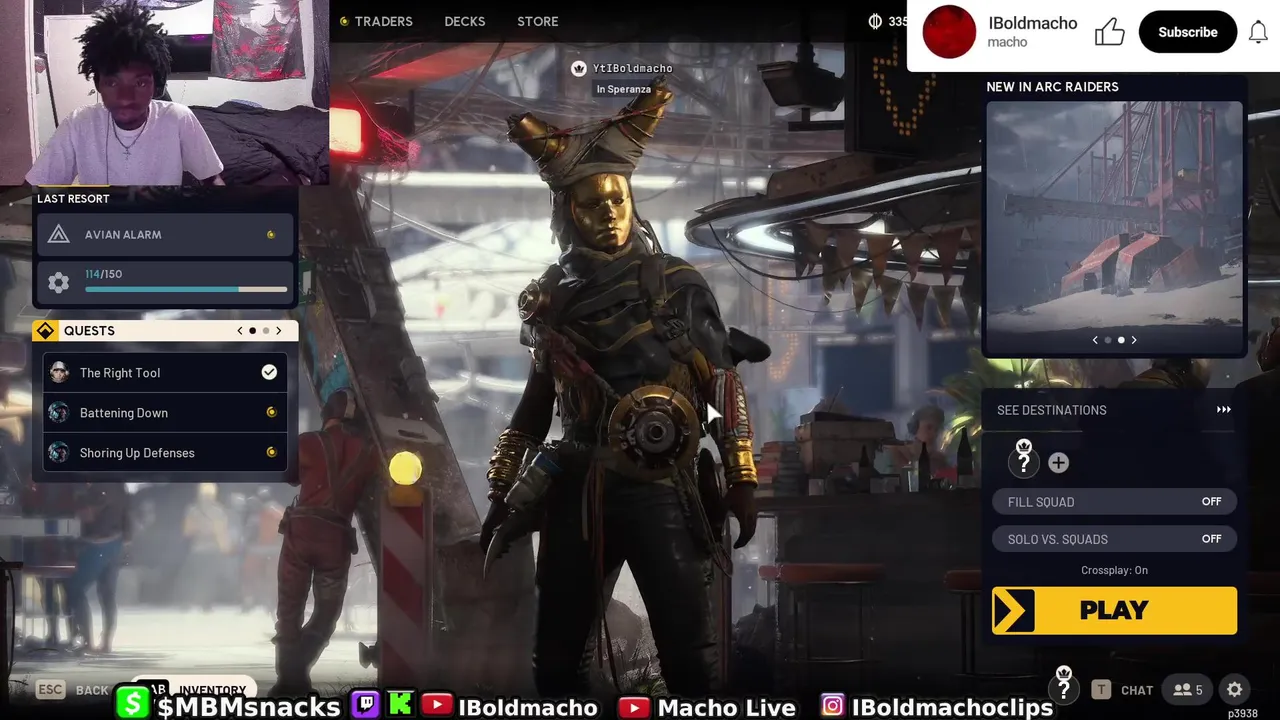Expand See Destinations arrows
The height and width of the screenshot is (720, 1280).
coord(1223,410)
